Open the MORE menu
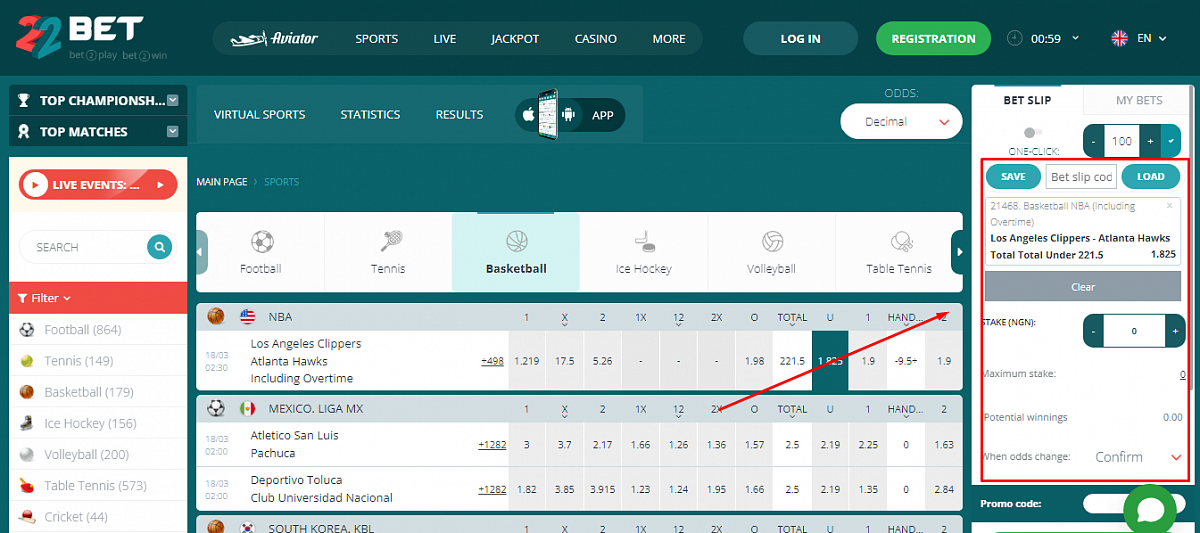 tap(669, 39)
